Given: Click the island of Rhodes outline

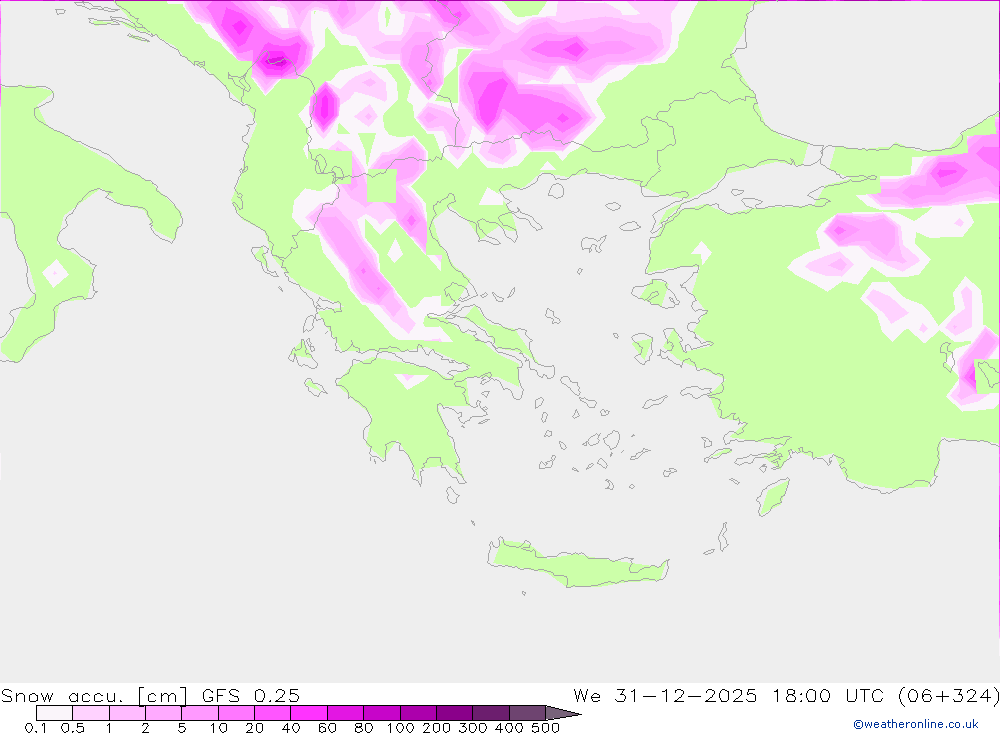Looking at the screenshot, I should pyautogui.click(x=773, y=498).
